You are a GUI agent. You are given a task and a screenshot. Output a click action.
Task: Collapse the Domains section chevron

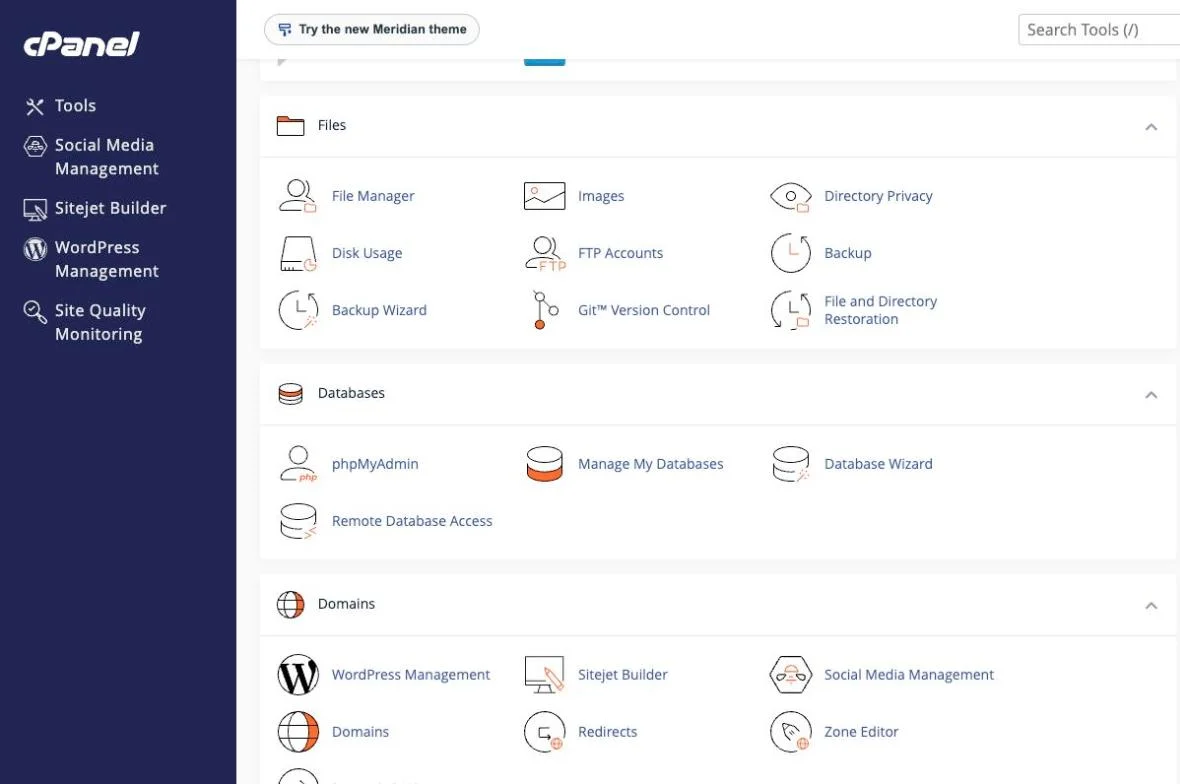coord(1151,605)
